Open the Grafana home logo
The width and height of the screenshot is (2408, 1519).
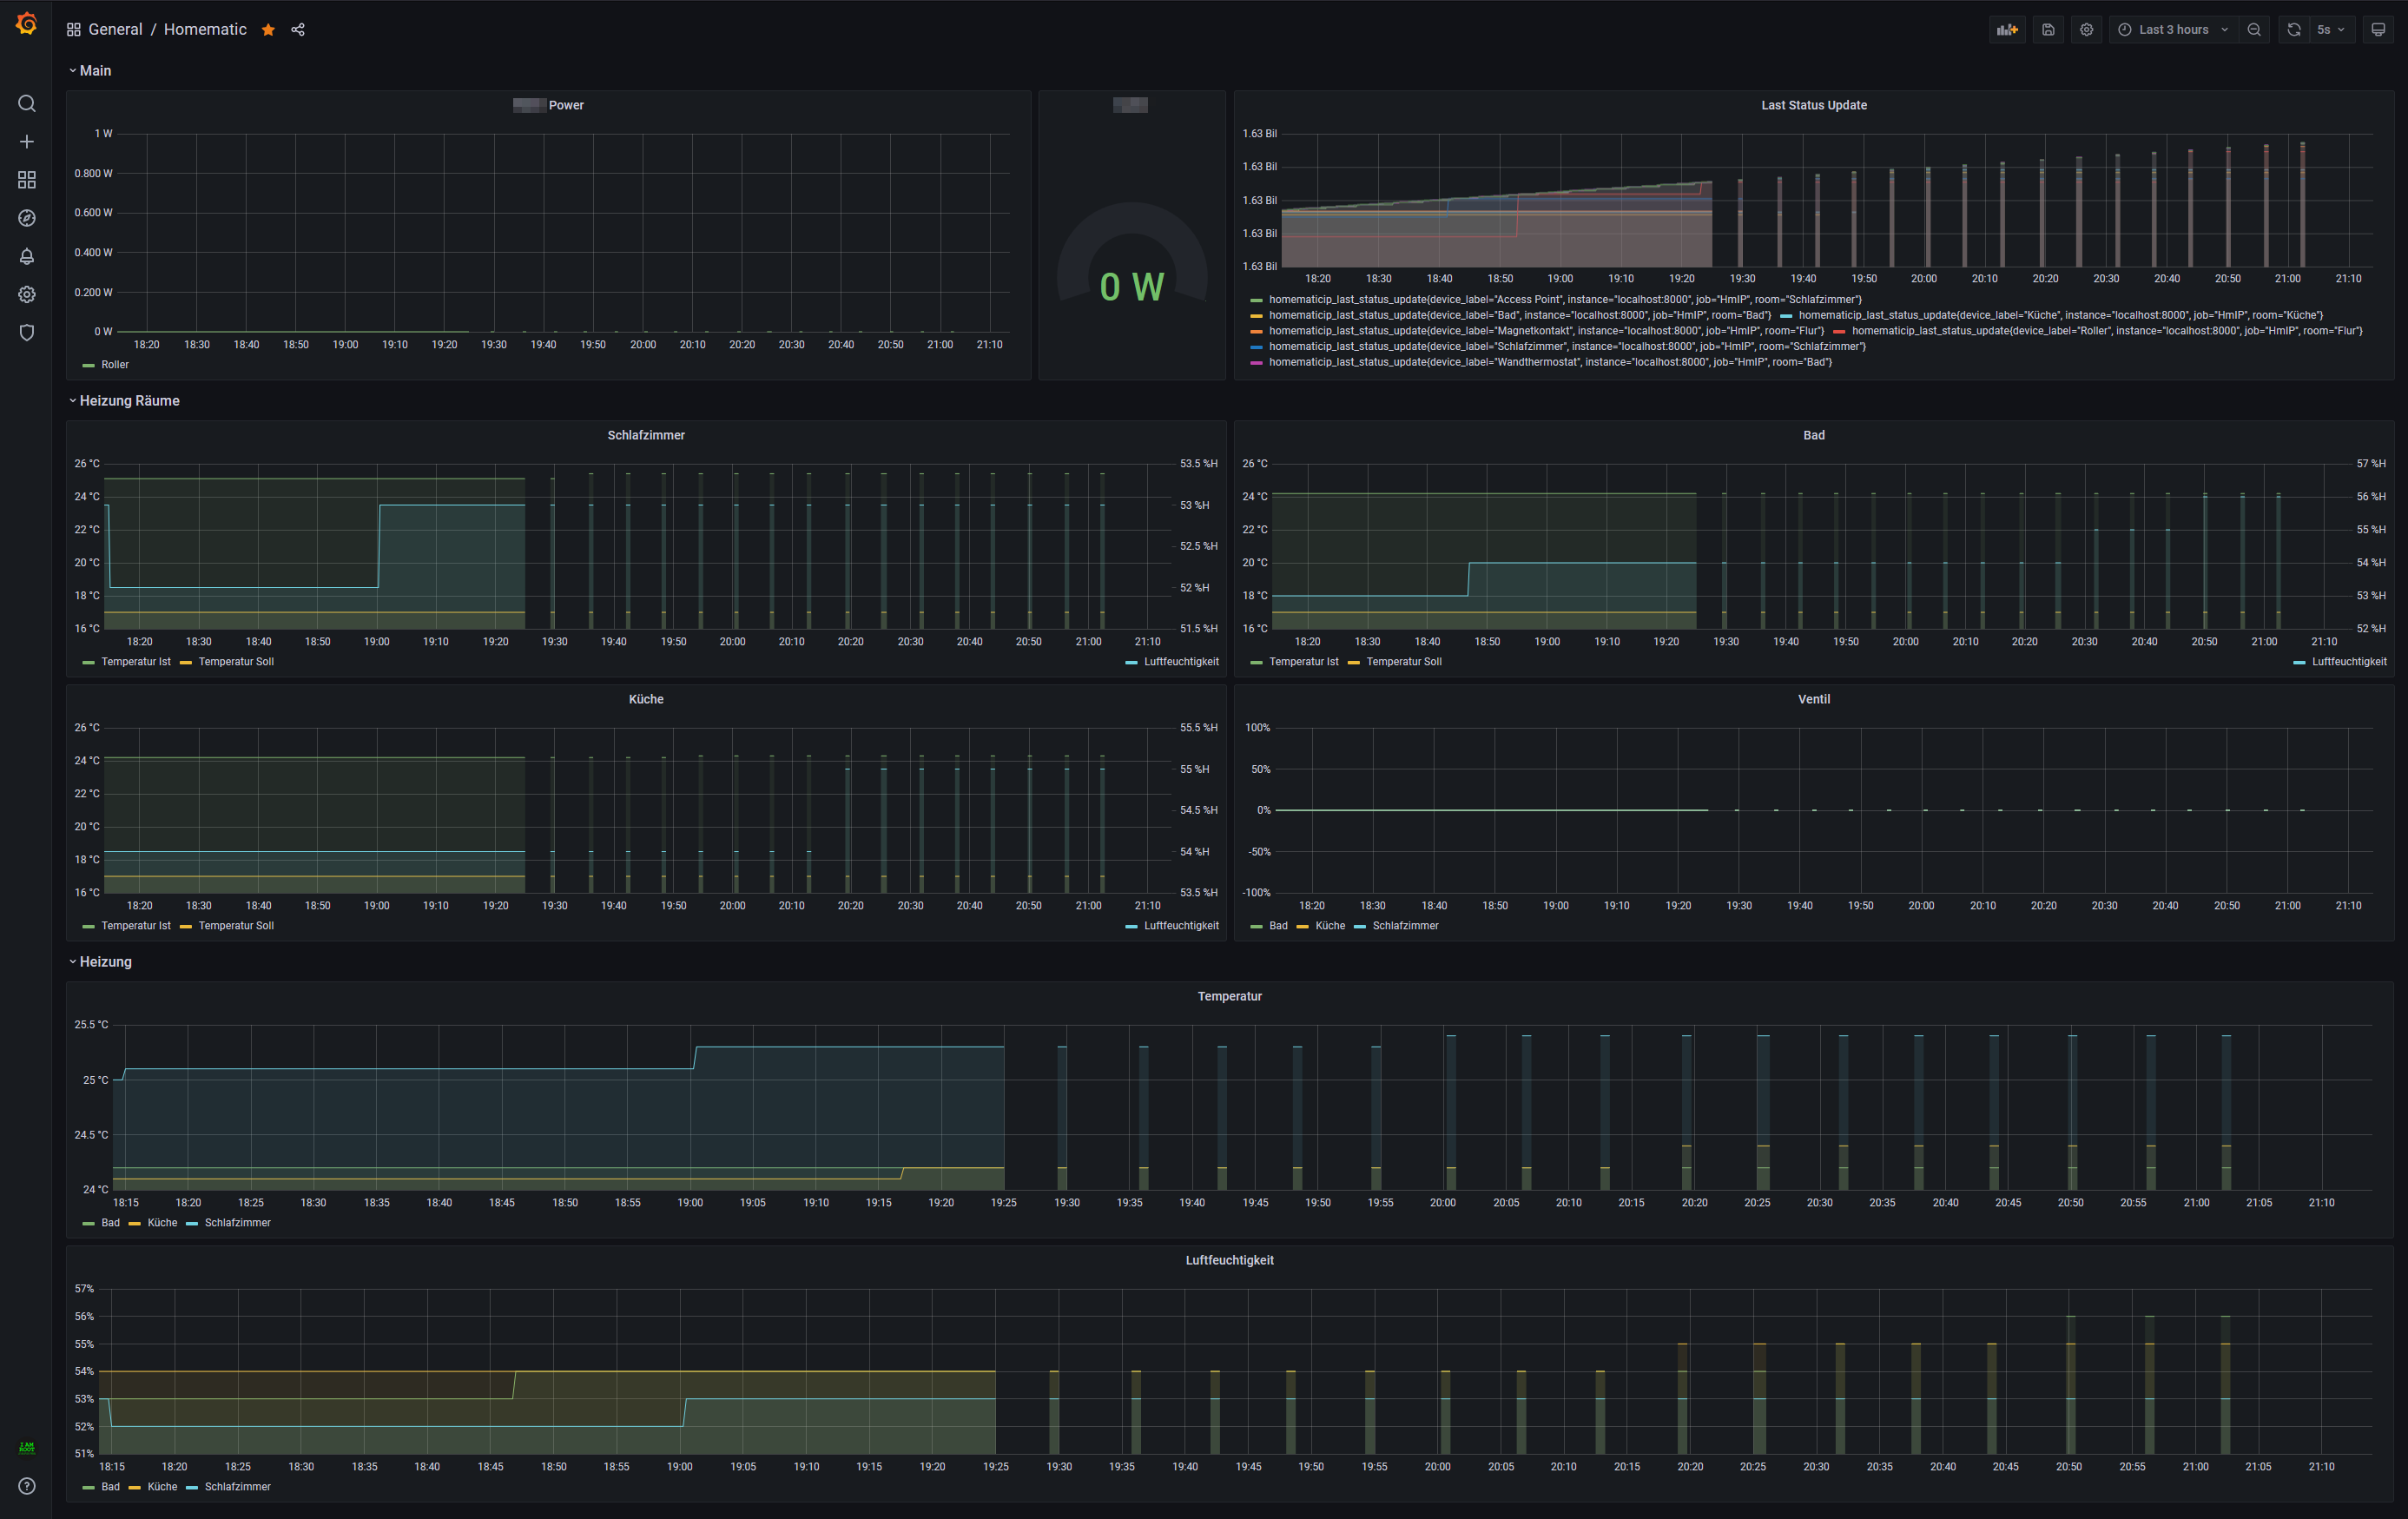[27, 24]
